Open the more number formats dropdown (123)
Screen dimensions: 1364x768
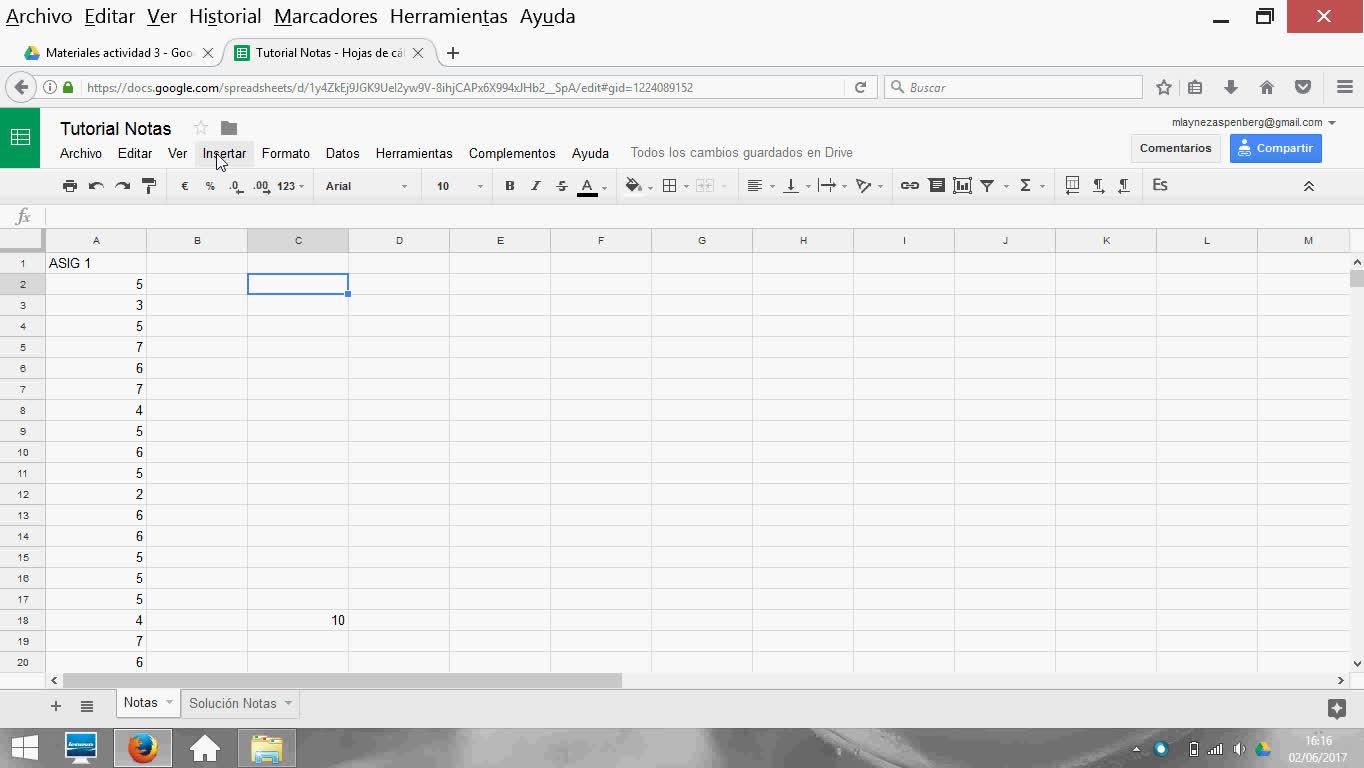point(291,186)
